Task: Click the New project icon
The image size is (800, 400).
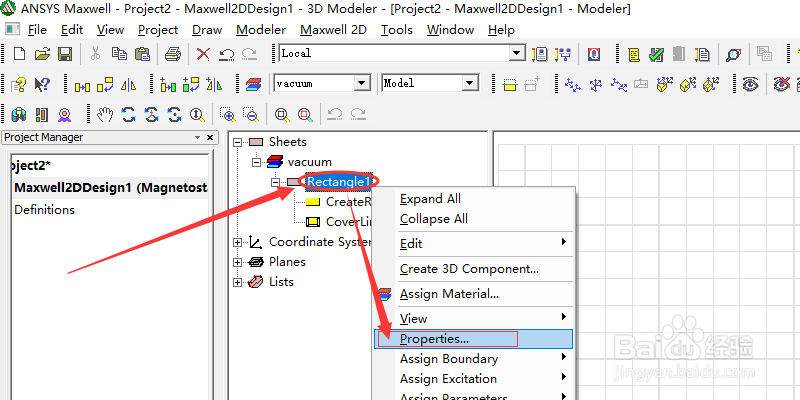Action: [19, 54]
